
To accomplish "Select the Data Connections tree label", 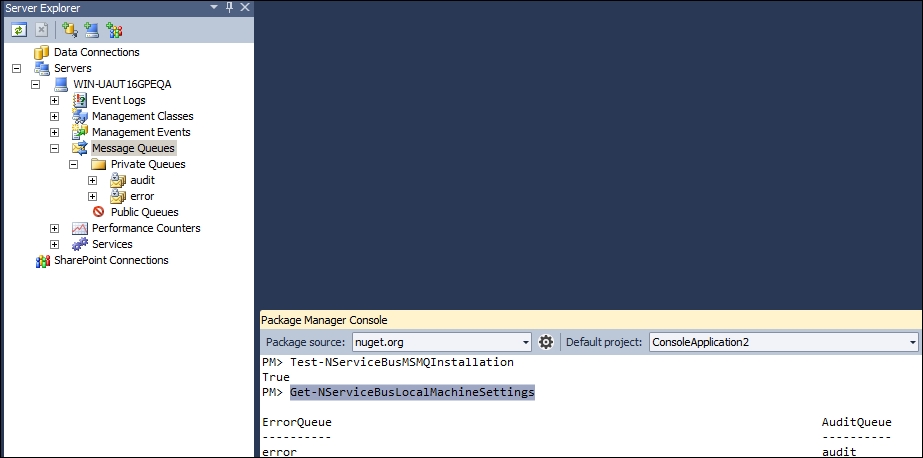I will pyautogui.click(x=97, y=52).
